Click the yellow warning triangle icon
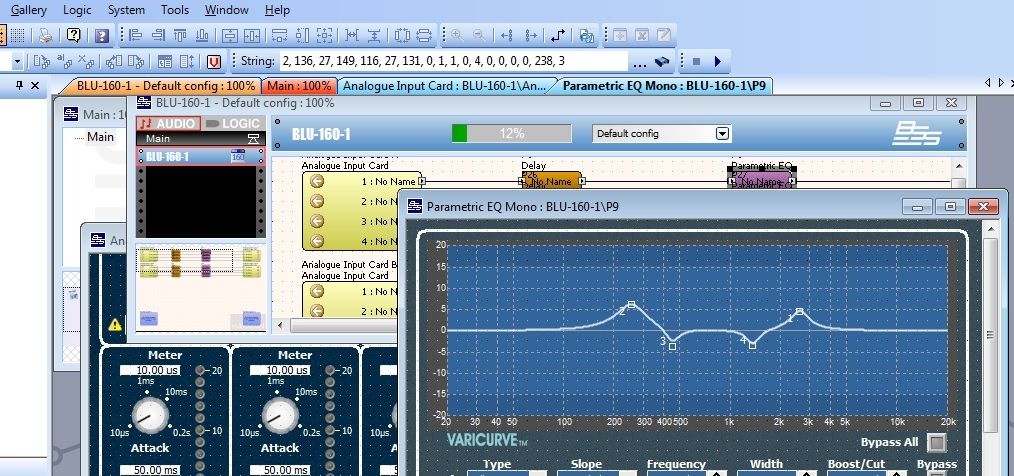 coord(115,324)
